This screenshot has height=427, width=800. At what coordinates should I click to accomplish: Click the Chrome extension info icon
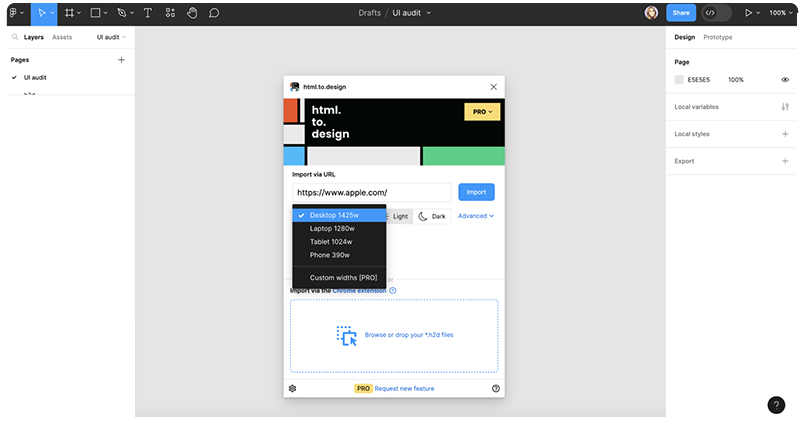(392, 290)
